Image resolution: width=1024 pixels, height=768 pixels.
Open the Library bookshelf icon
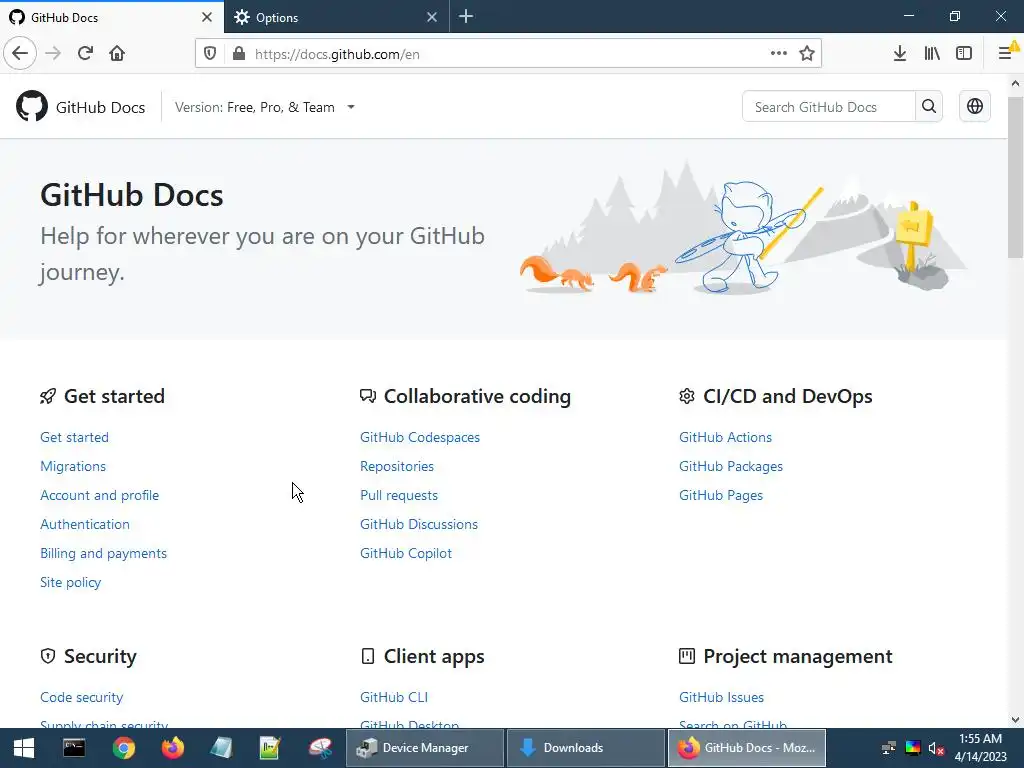932,54
